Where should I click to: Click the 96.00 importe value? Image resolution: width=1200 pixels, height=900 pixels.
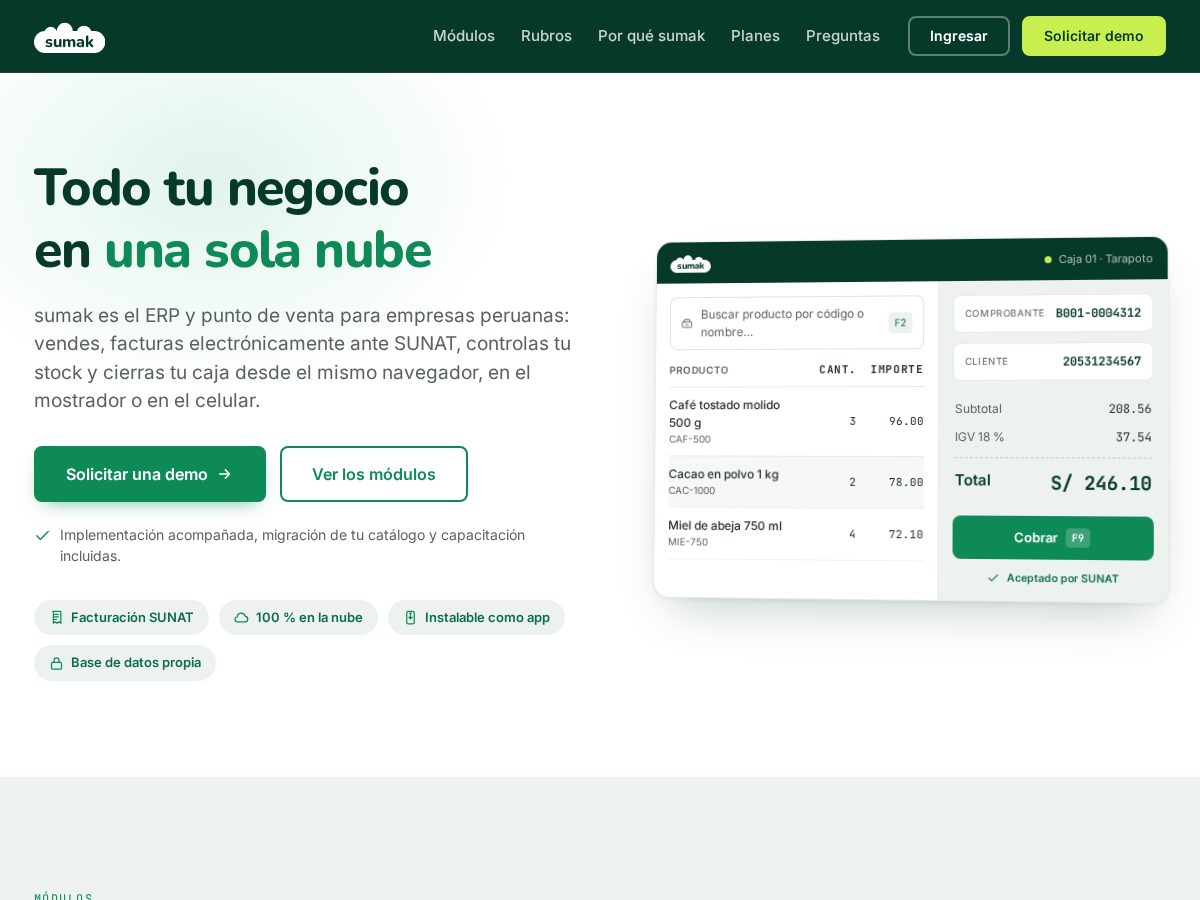(906, 421)
